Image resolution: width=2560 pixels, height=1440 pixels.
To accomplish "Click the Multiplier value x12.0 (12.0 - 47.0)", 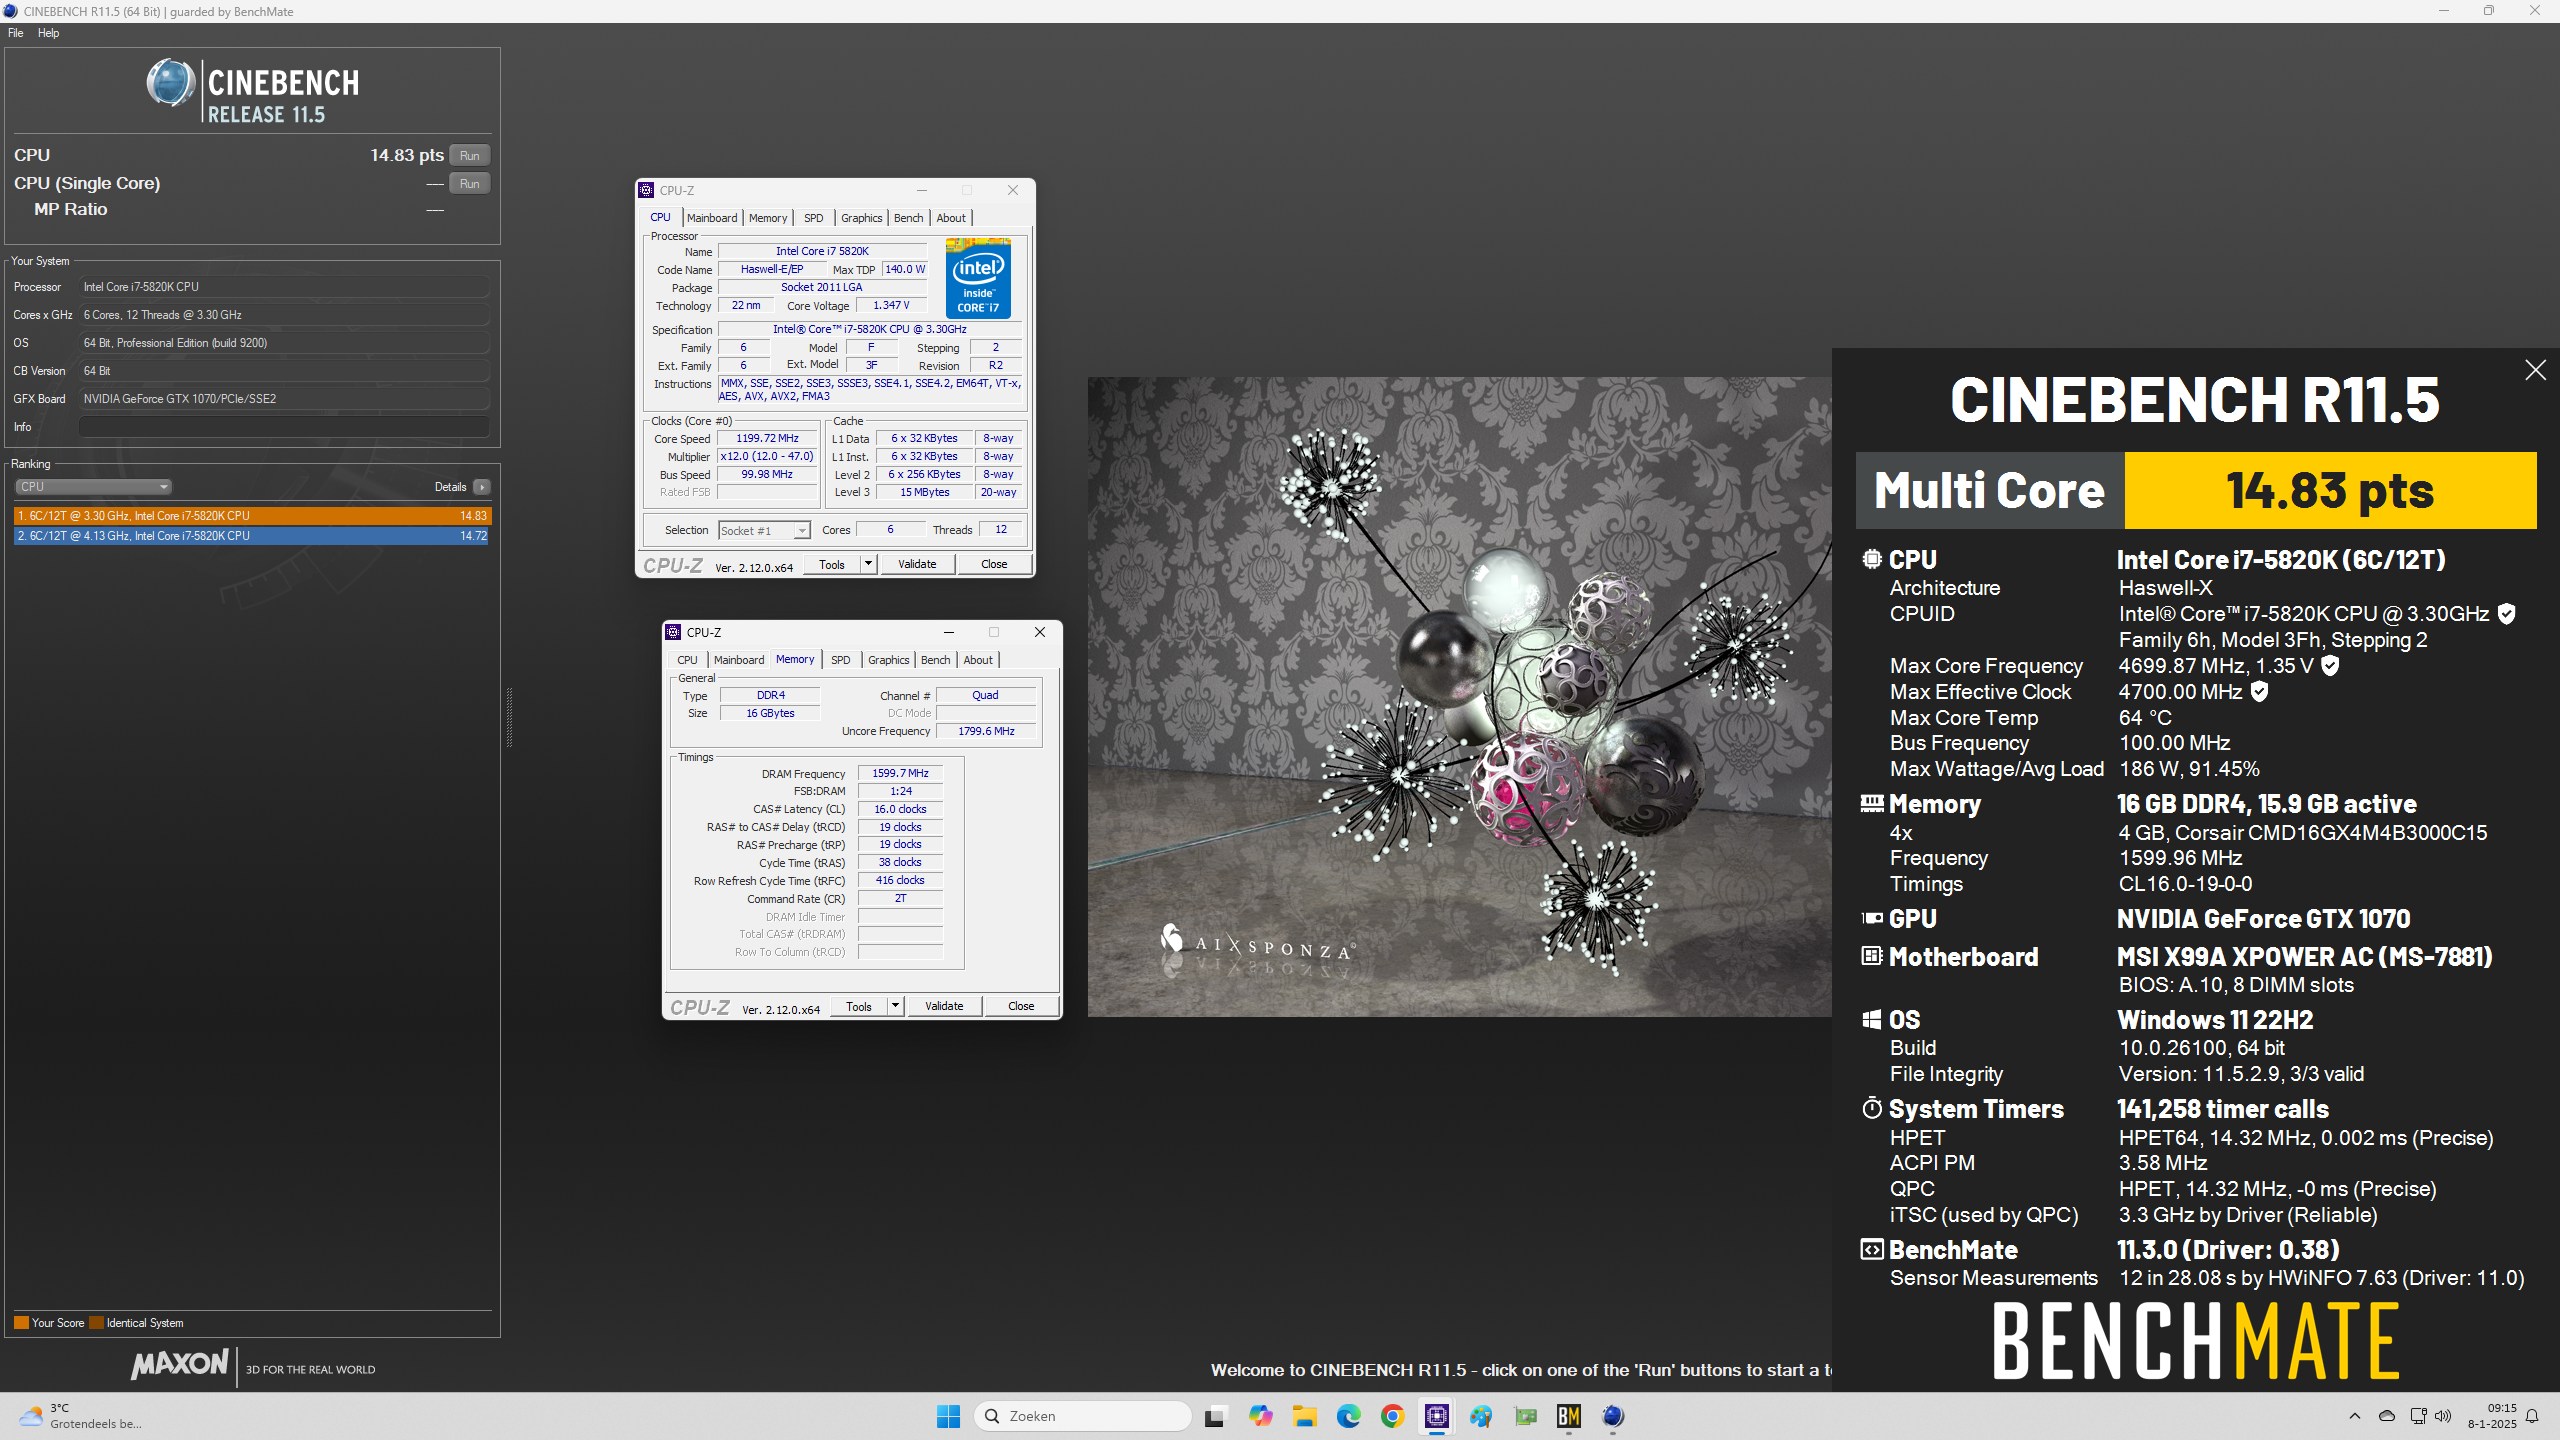I will [x=768, y=457].
